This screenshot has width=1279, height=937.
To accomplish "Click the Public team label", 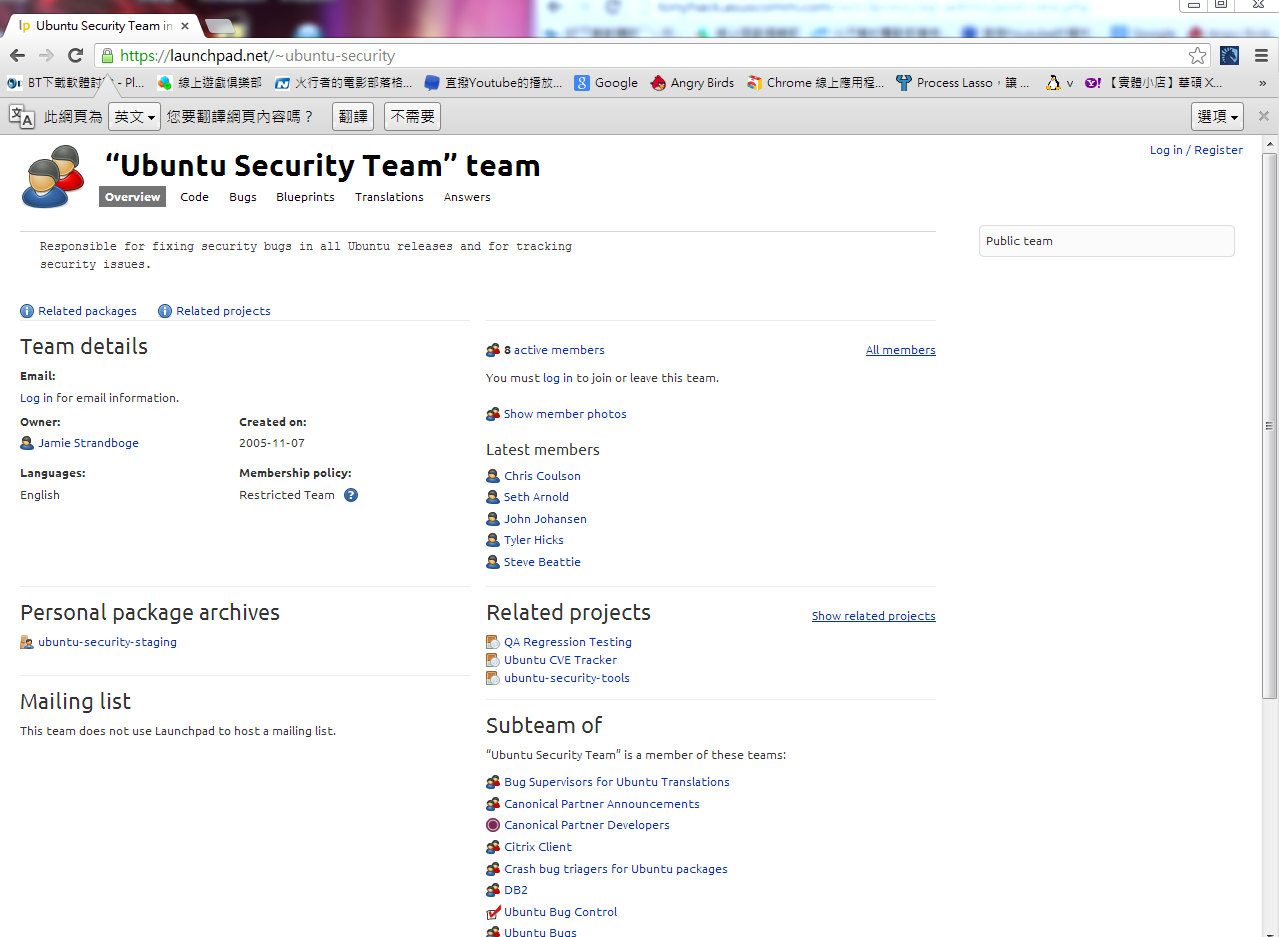I will [x=1019, y=241].
